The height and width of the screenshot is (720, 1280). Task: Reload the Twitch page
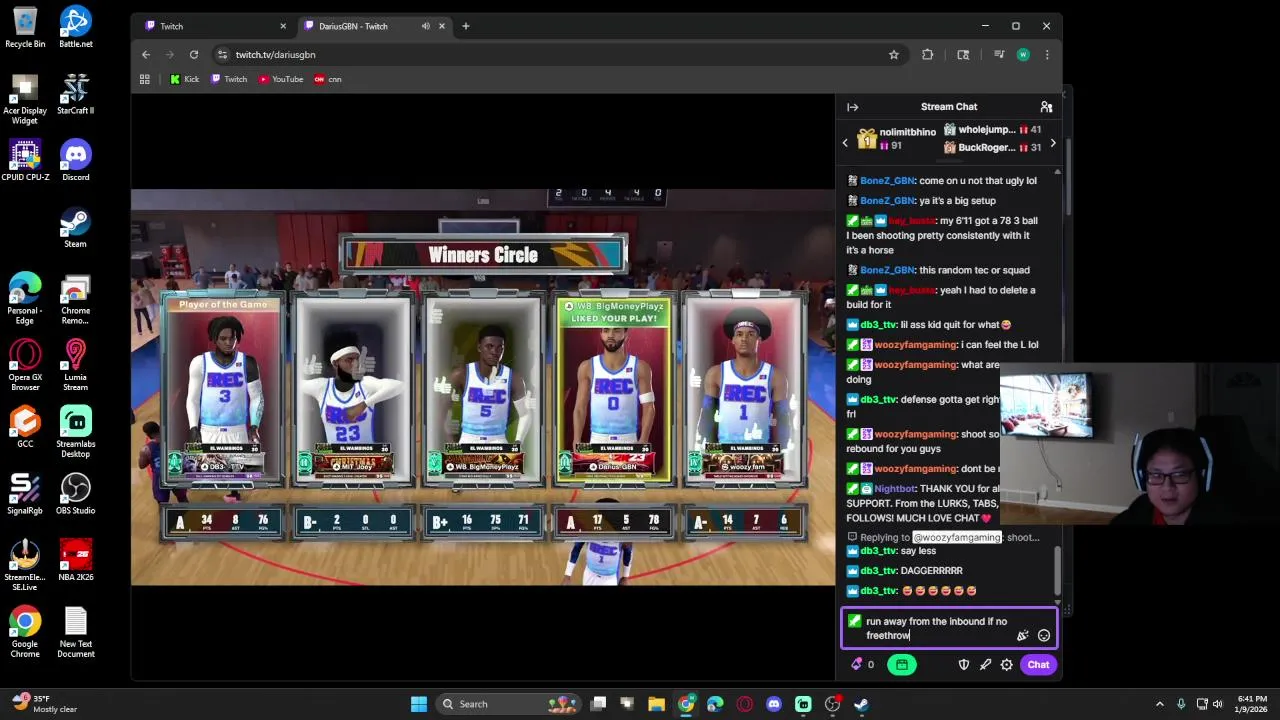[194, 55]
